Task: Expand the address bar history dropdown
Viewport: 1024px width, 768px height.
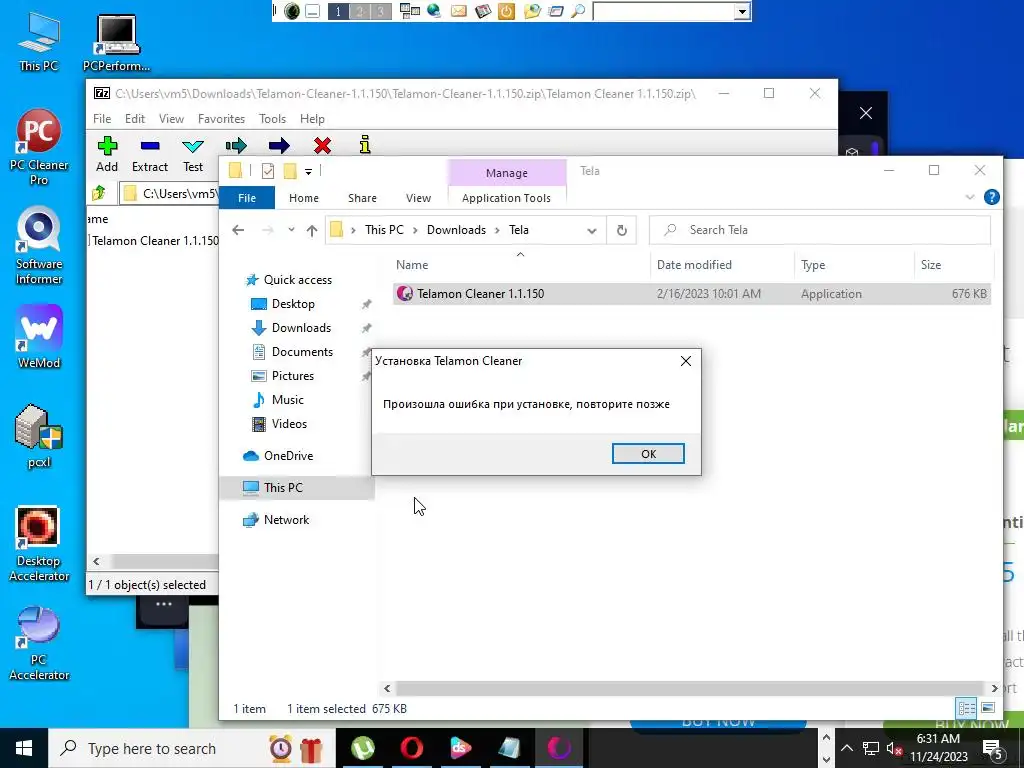Action: pyautogui.click(x=592, y=230)
